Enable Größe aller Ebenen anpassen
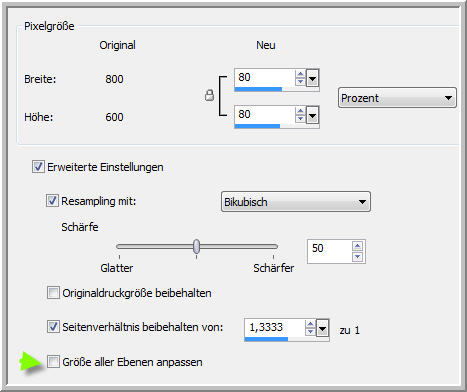 coord(53,362)
